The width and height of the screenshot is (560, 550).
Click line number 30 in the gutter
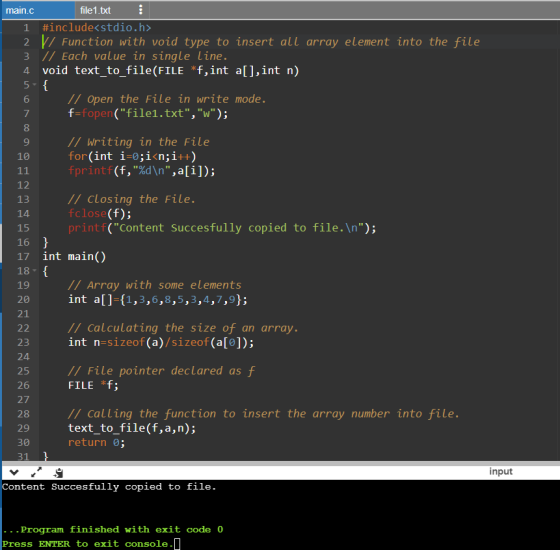[x=24, y=442]
